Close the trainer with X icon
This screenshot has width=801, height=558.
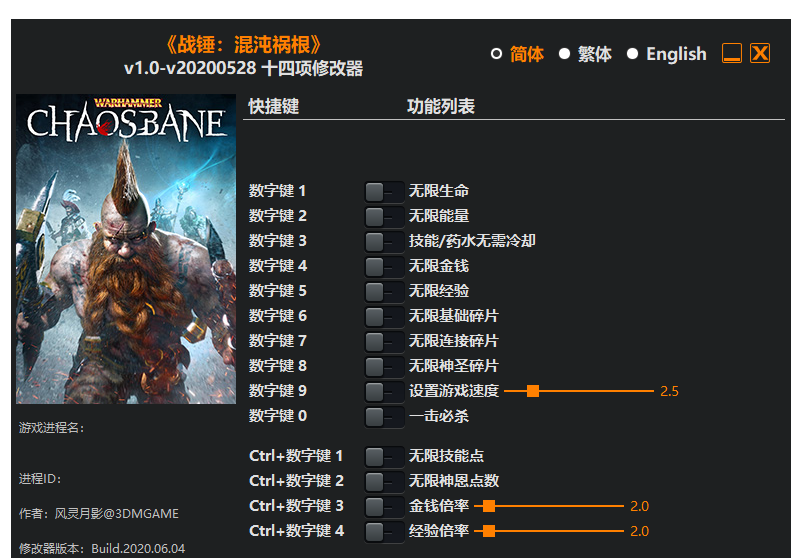pos(760,53)
